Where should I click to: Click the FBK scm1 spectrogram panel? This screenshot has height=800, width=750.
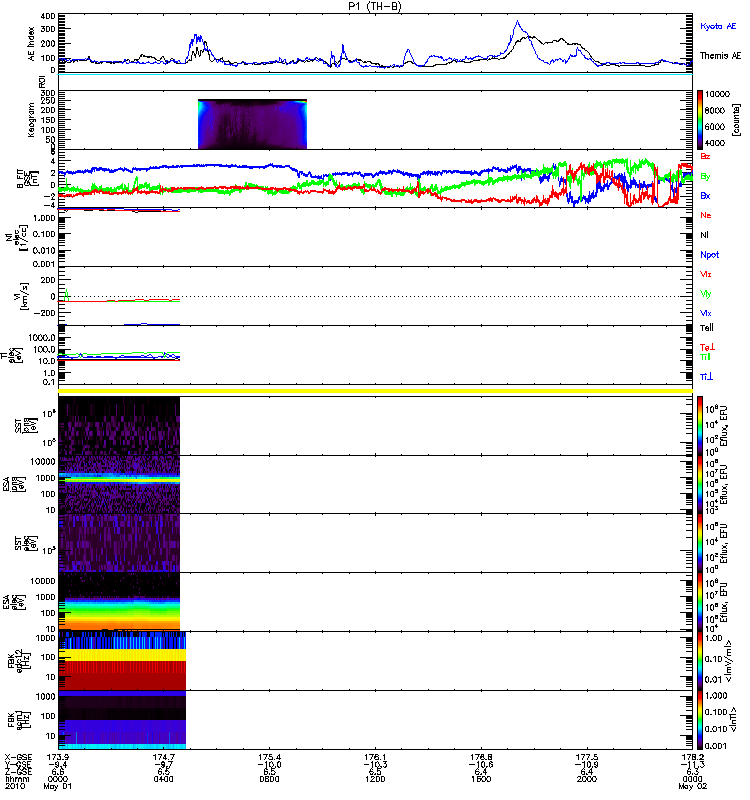(x=122, y=720)
